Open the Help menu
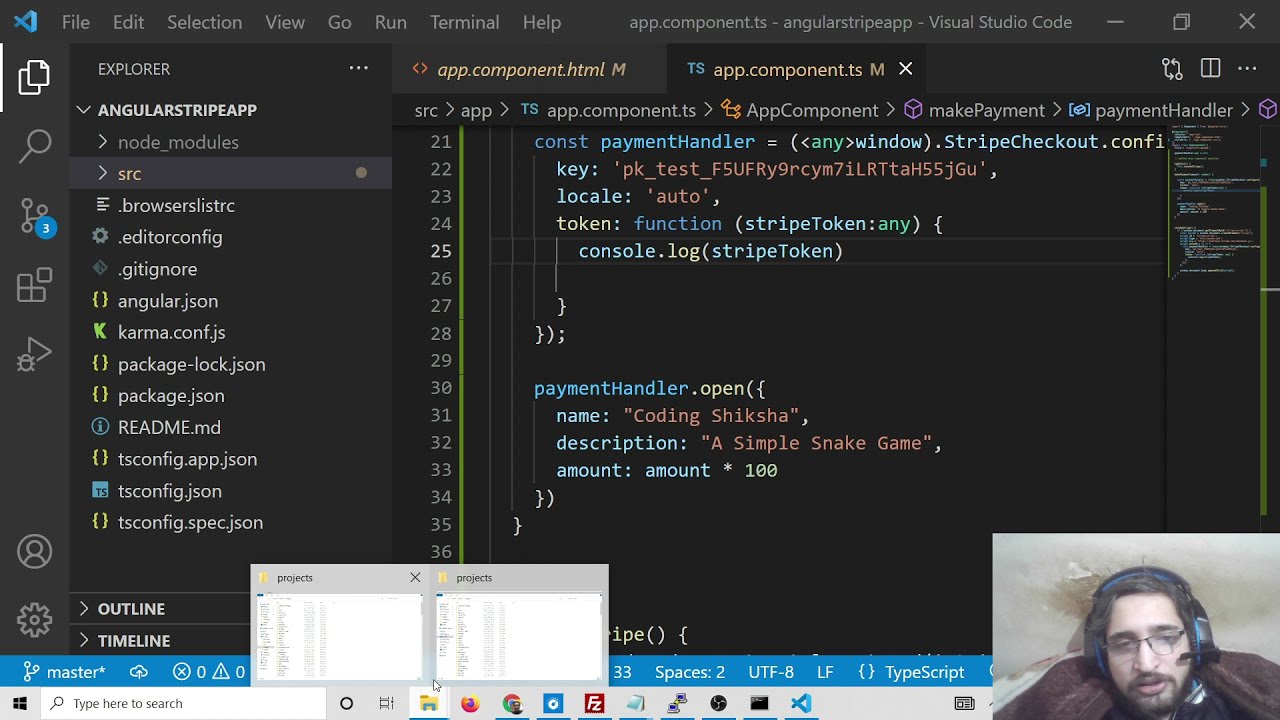The width and height of the screenshot is (1280, 720). pyautogui.click(x=542, y=22)
